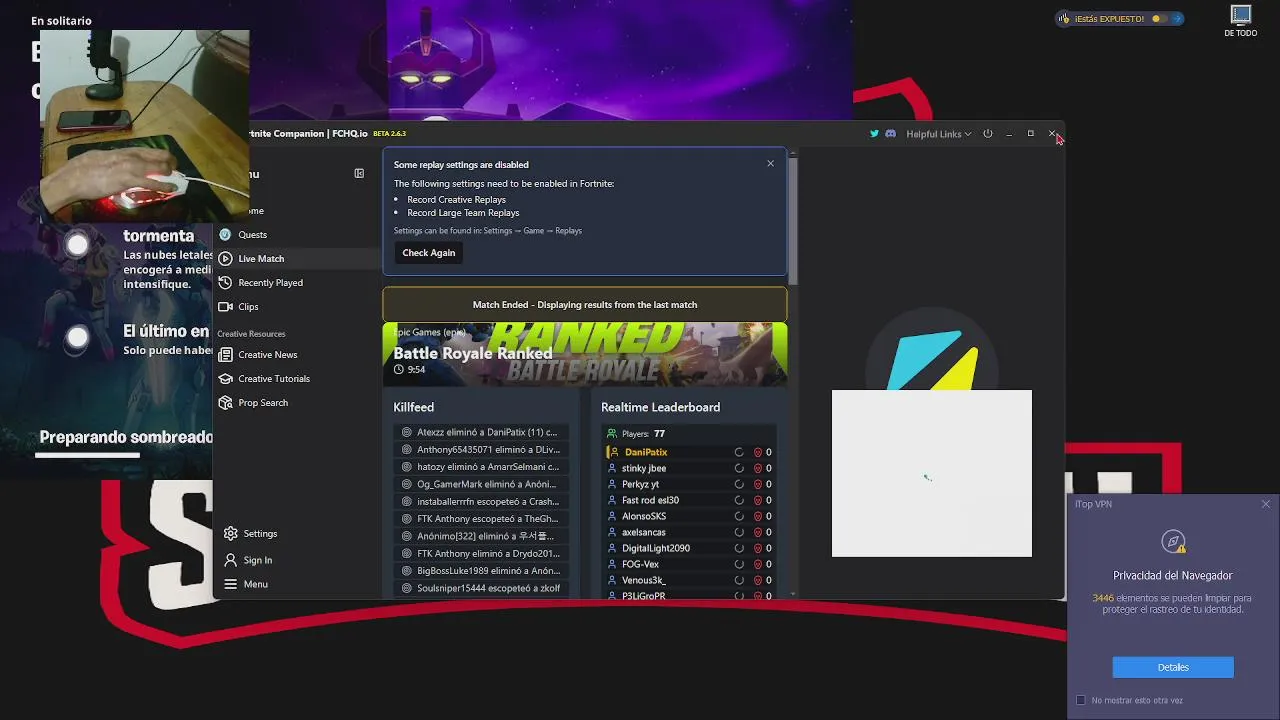Click the Quests V-Bucks icon
Viewport: 1280px width, 720px height.
click(x=225, y=235)
